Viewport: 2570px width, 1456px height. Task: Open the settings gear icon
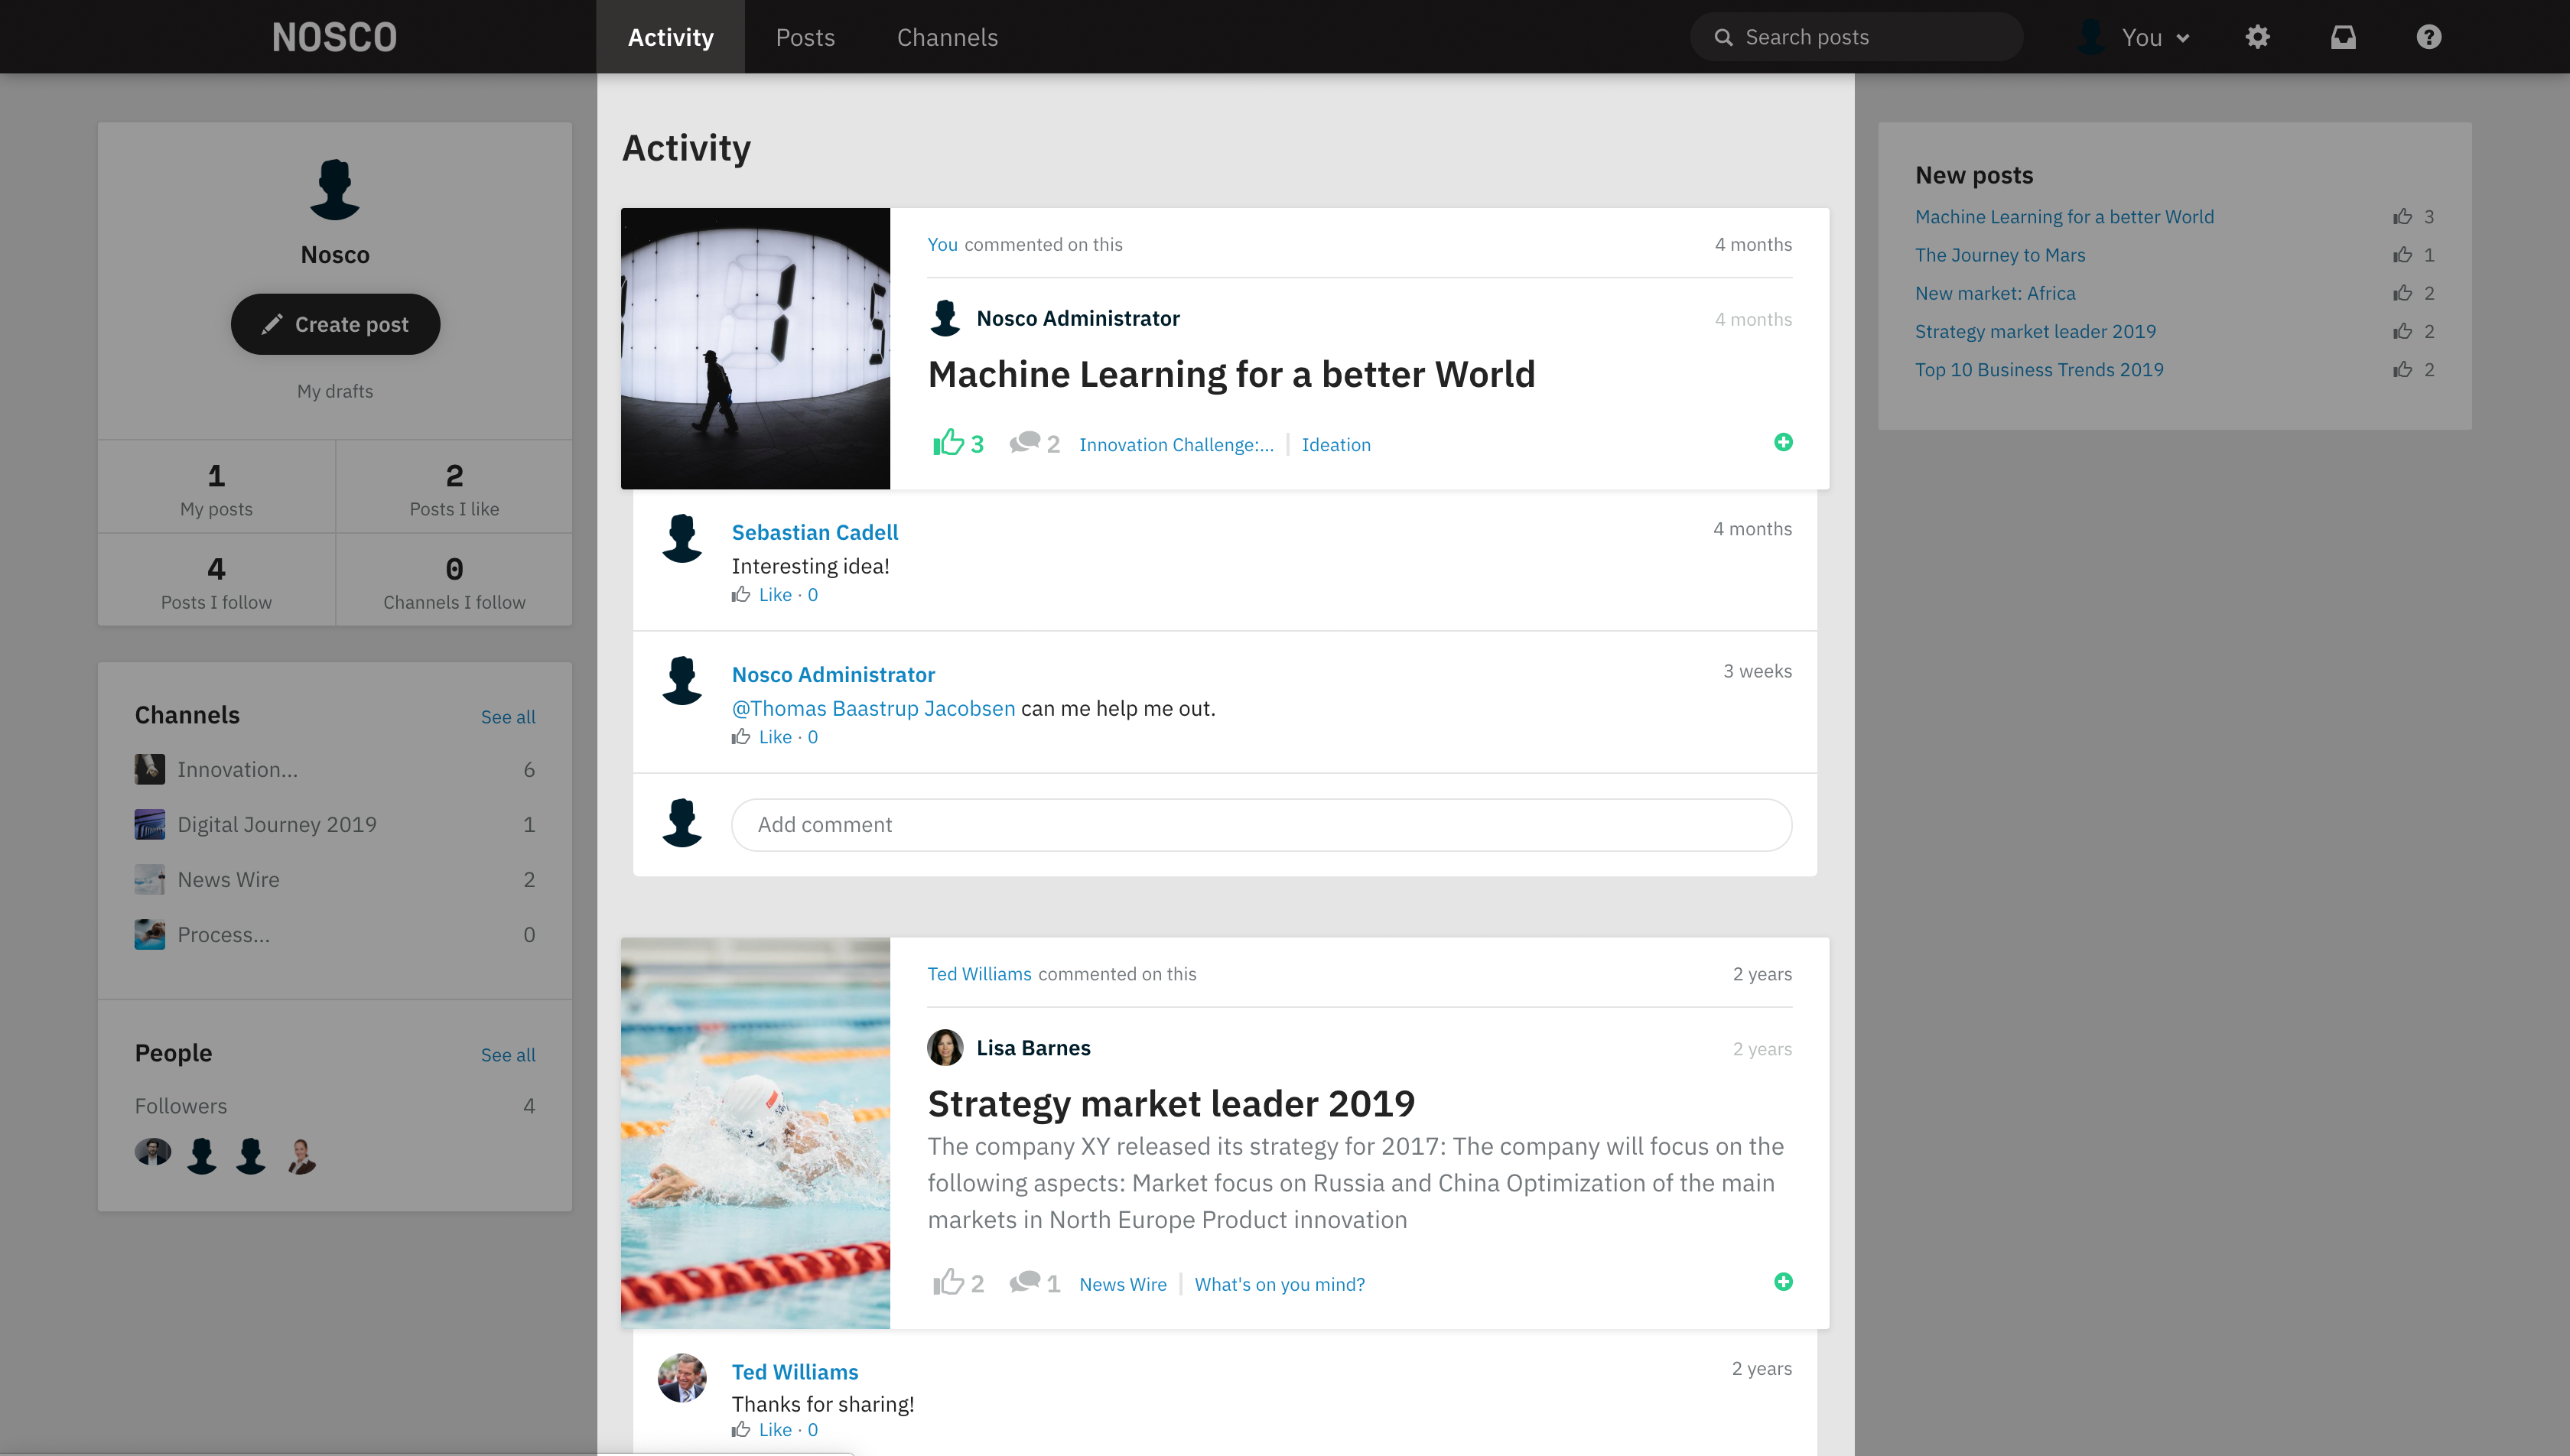(x=2257, y=37)
